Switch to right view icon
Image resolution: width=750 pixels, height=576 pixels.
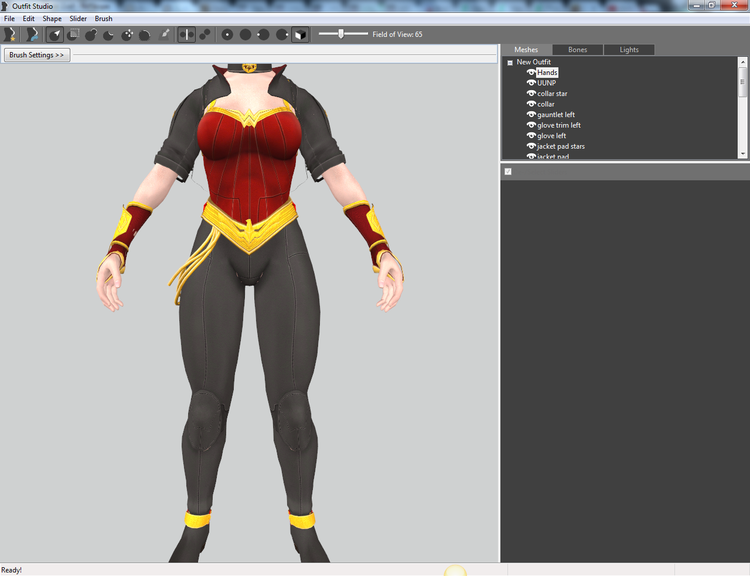click(x=282, y=34)
